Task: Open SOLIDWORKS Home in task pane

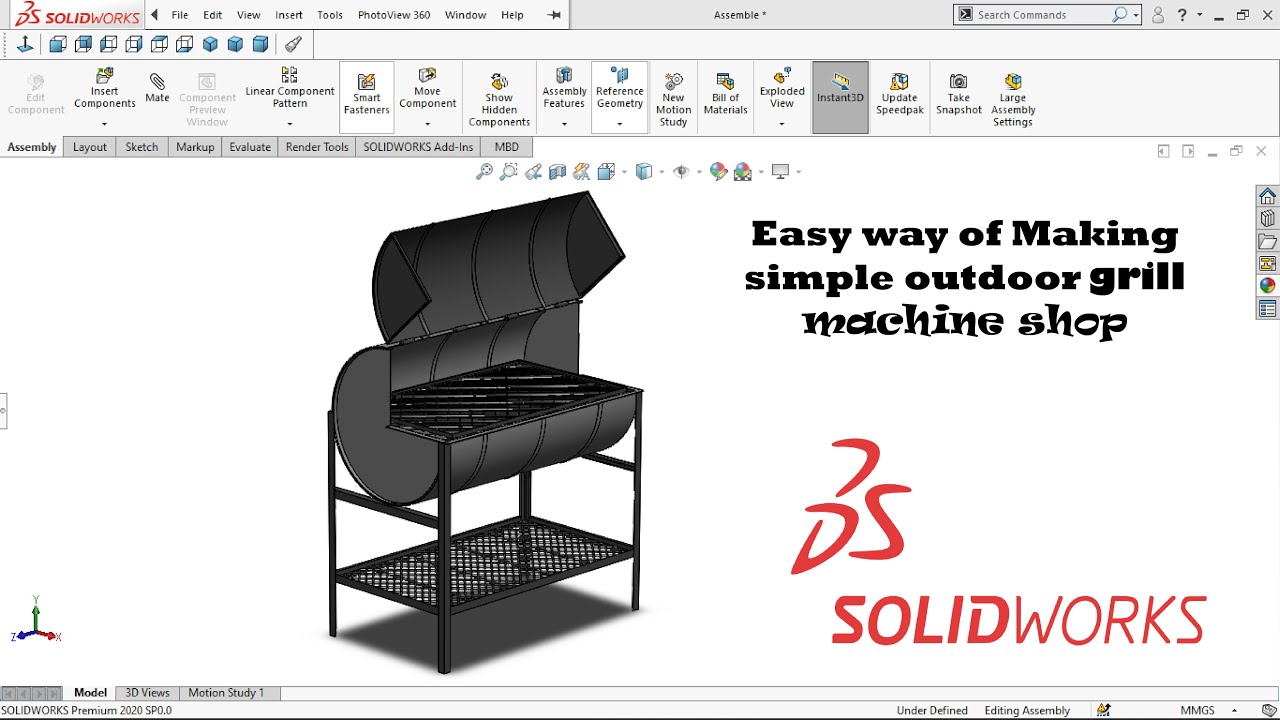Action: click(1268, 196)
